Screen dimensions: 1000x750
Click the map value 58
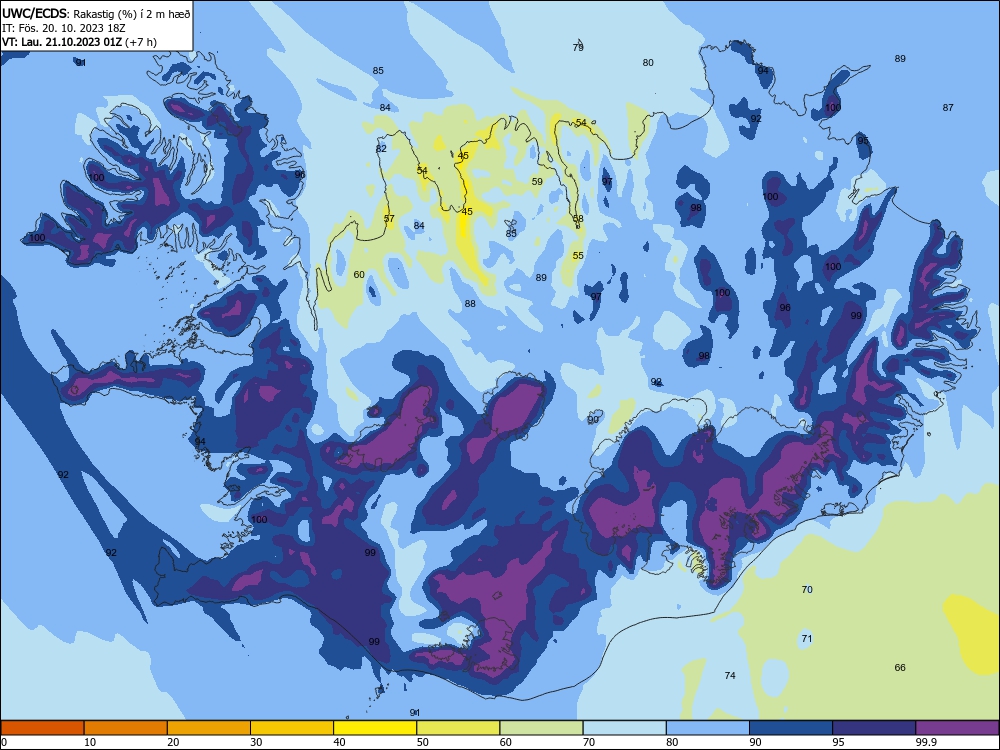578,219
